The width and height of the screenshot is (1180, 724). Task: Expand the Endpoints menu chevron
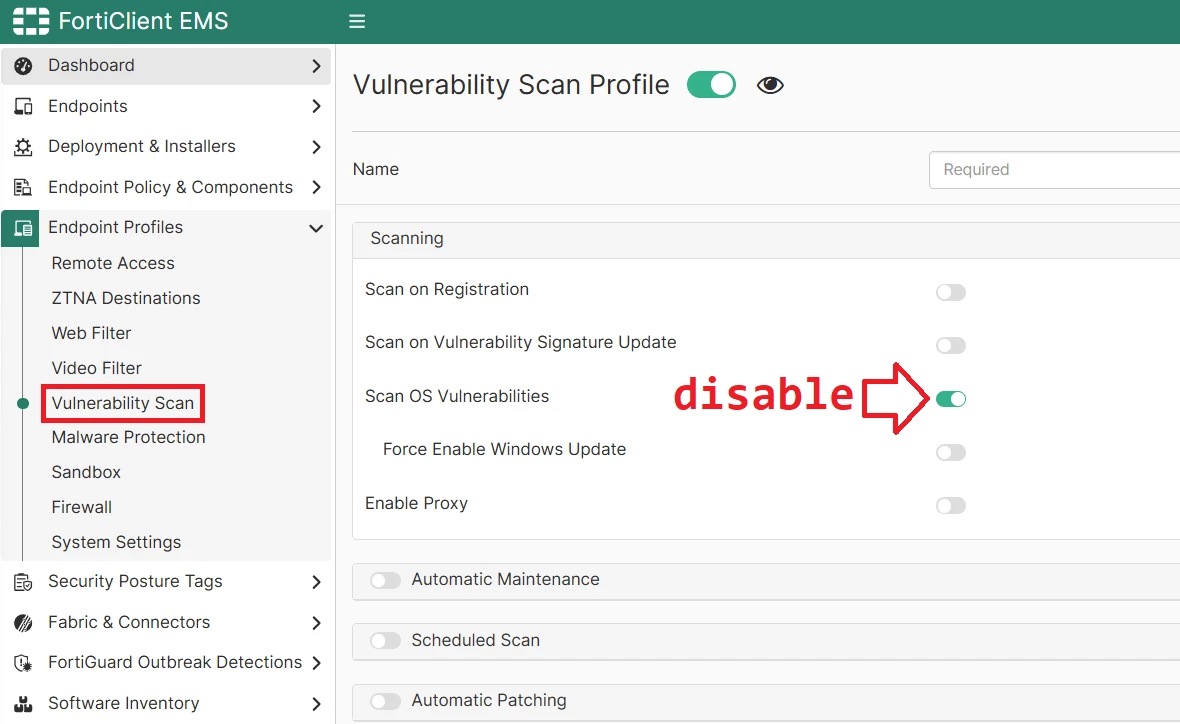pyautogui.click(x=316, y=106)
